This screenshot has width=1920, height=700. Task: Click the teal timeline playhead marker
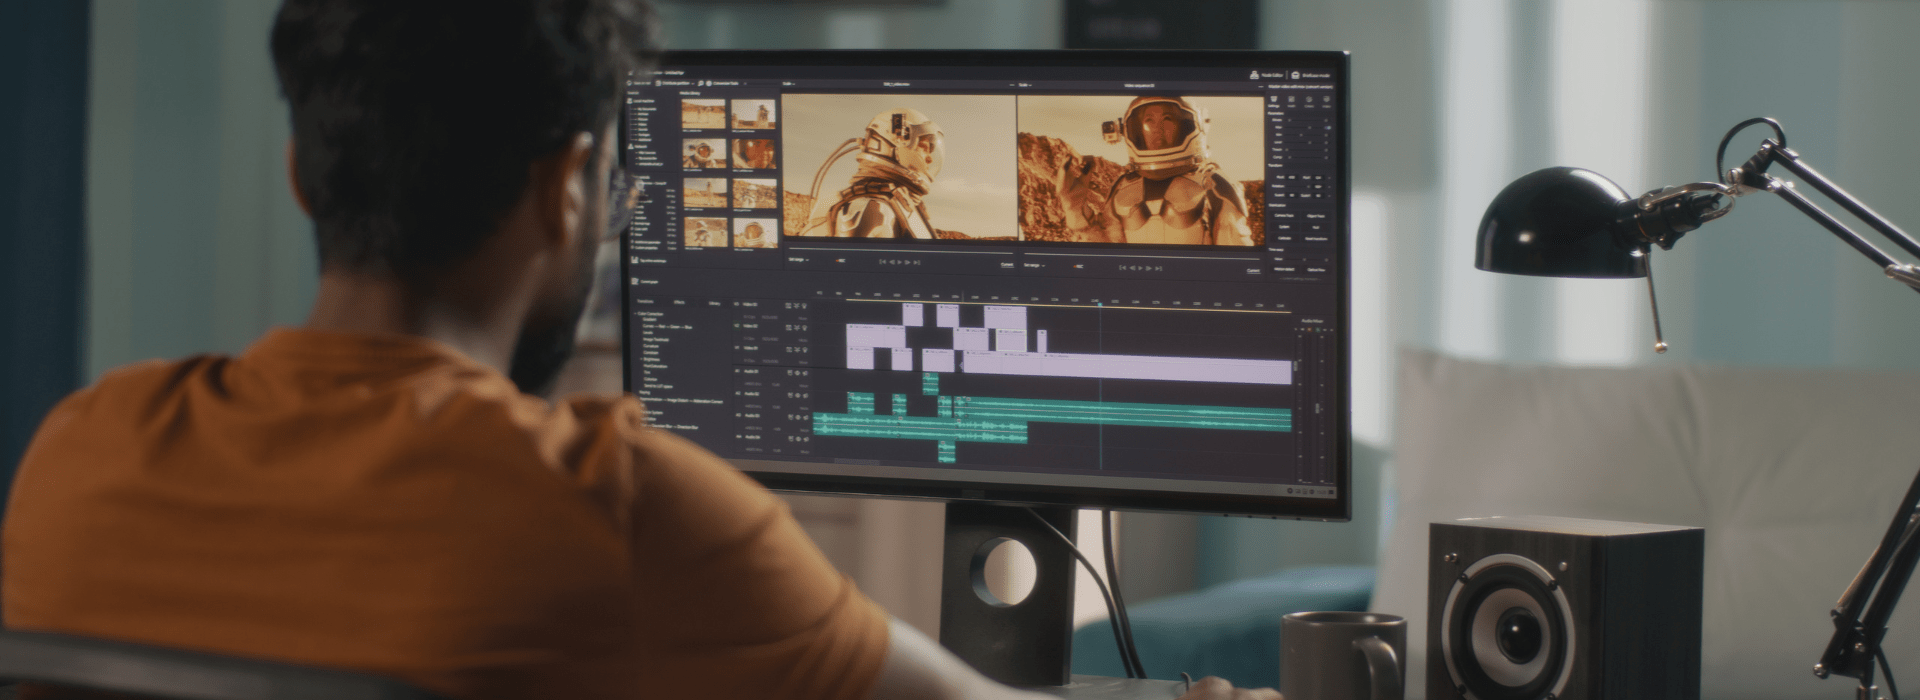click(1100, 304)
